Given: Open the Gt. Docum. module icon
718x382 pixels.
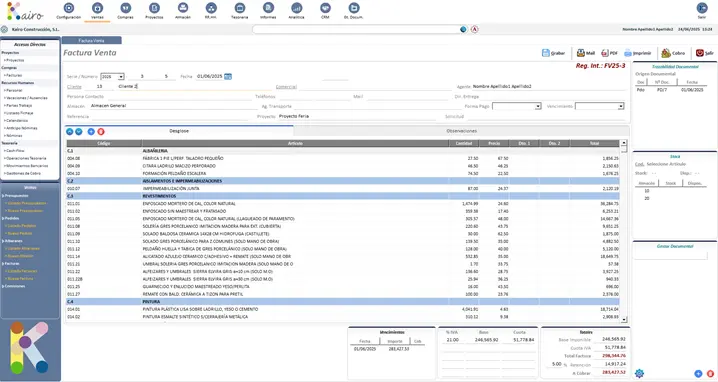Looking at the screenshot, I should tap(354, 8).
